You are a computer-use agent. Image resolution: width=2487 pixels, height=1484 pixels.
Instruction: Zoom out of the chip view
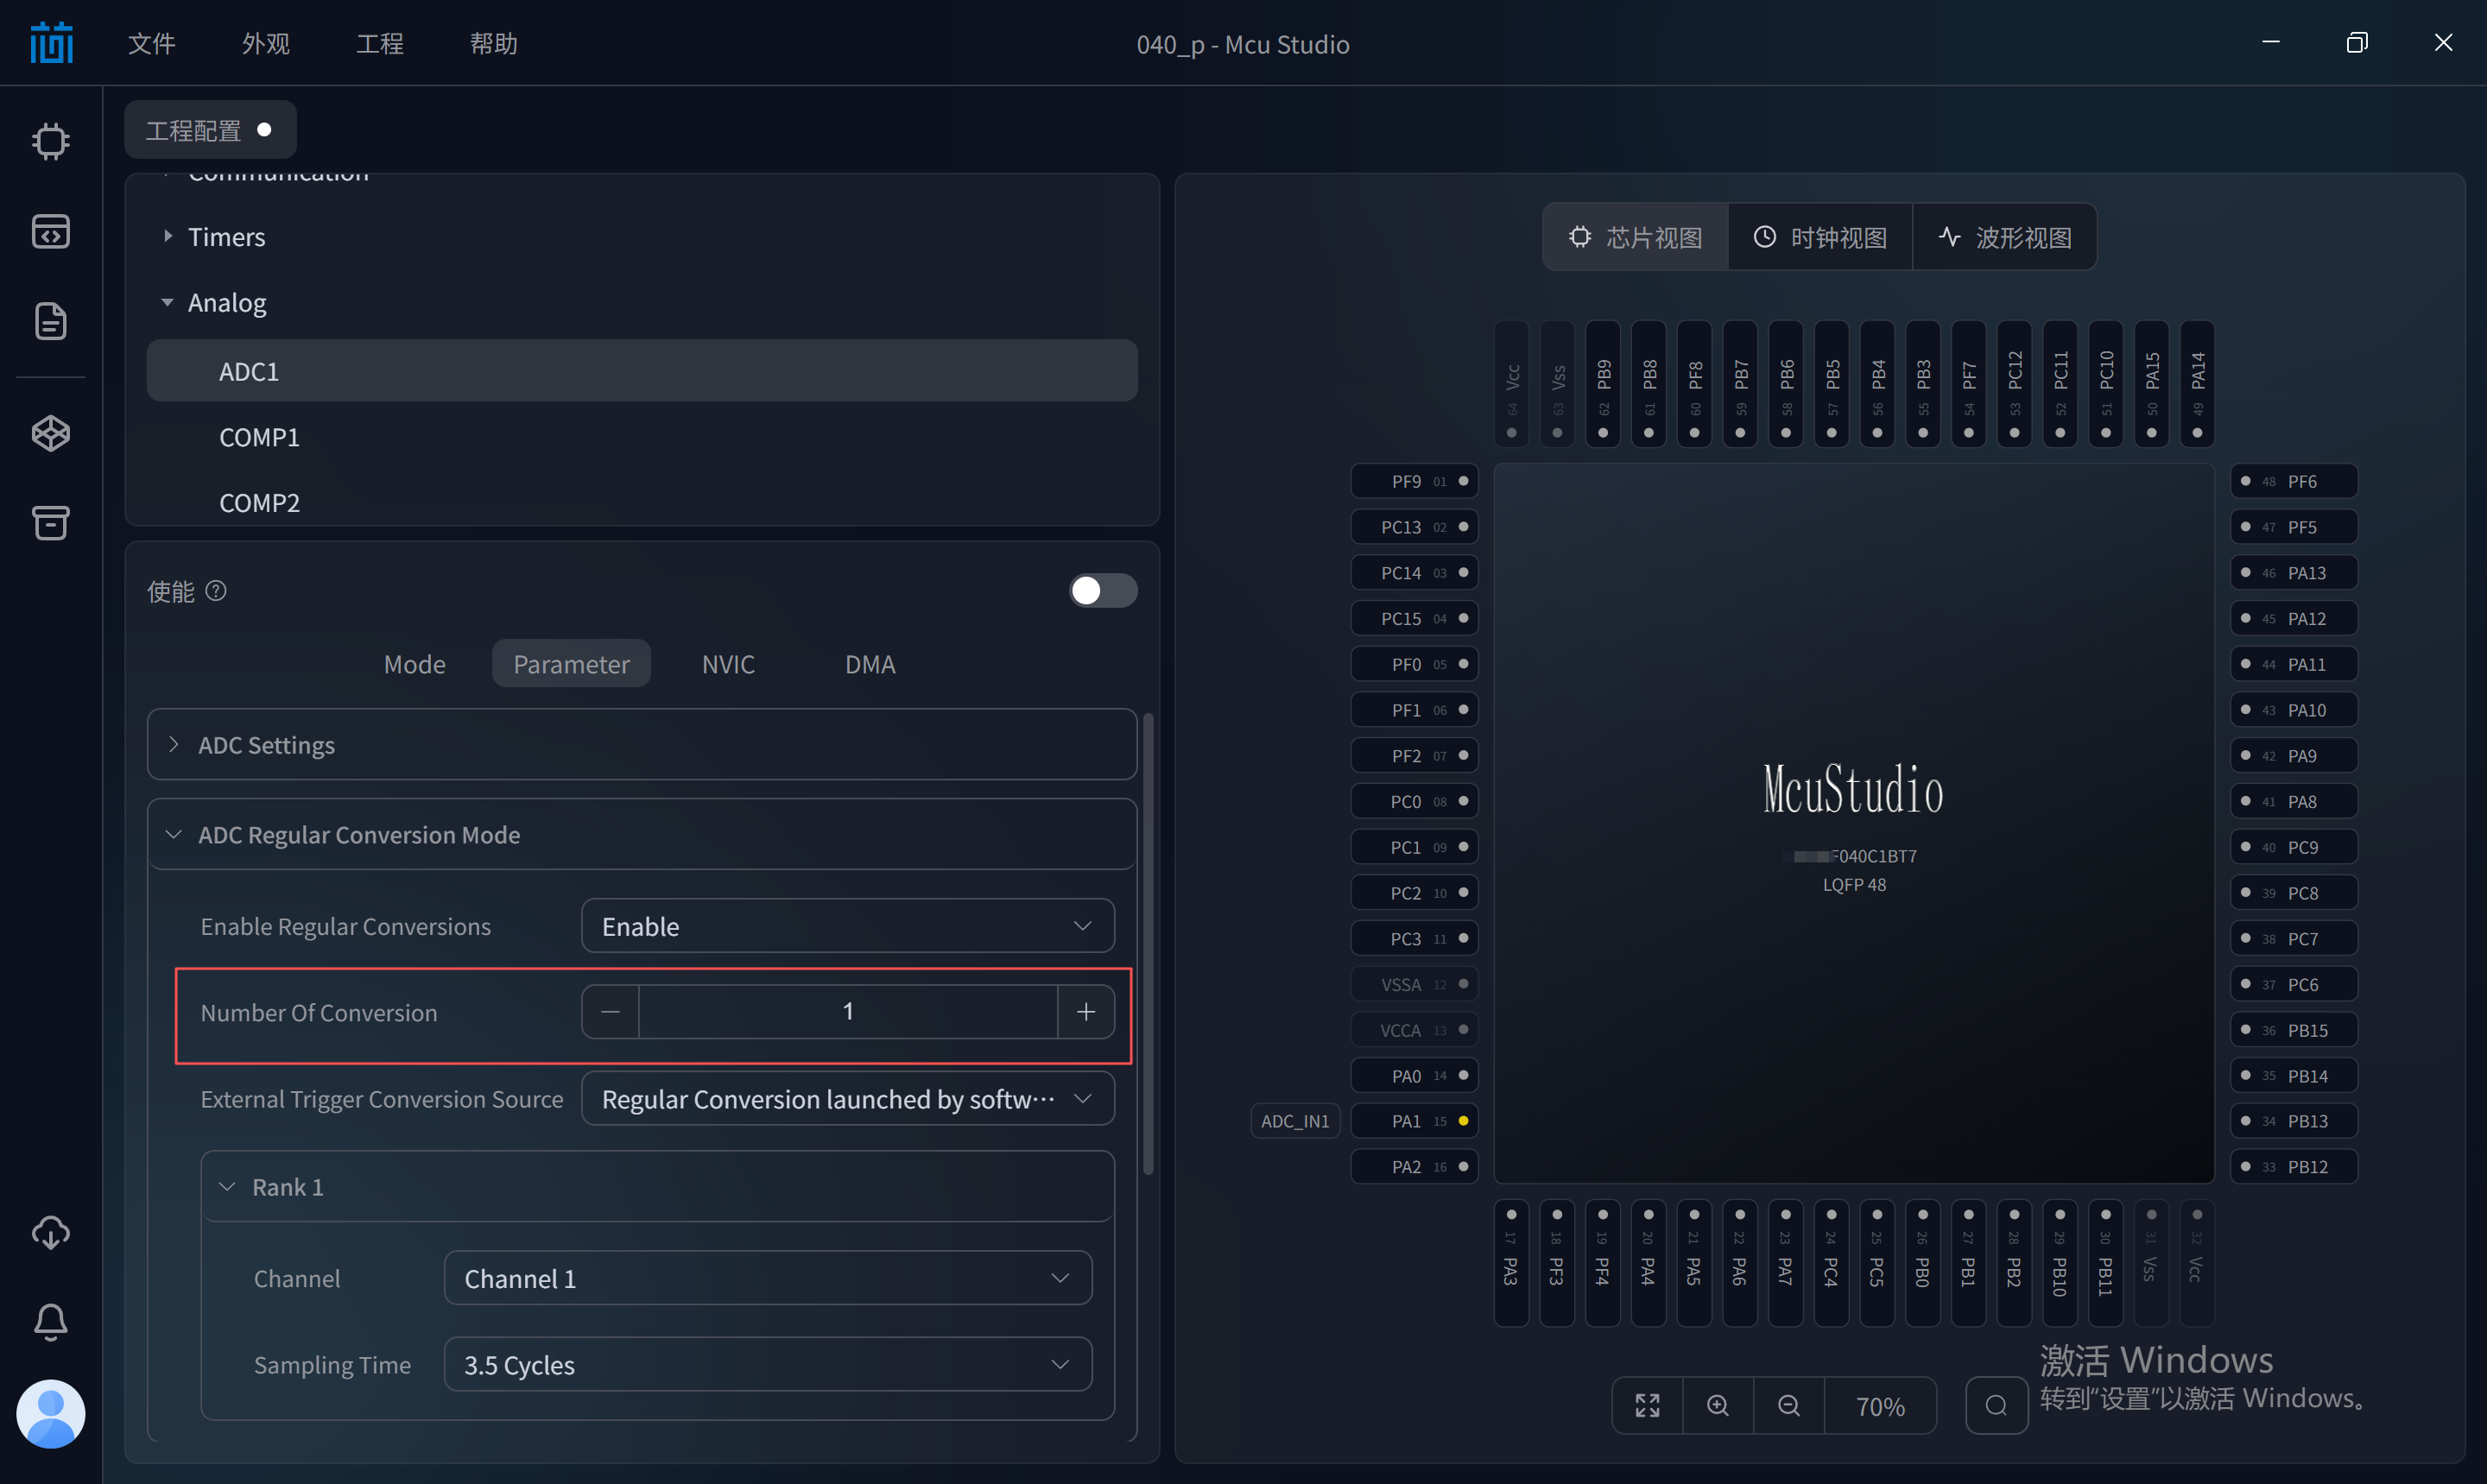pyautogui.click(x=1789, y=1405)
